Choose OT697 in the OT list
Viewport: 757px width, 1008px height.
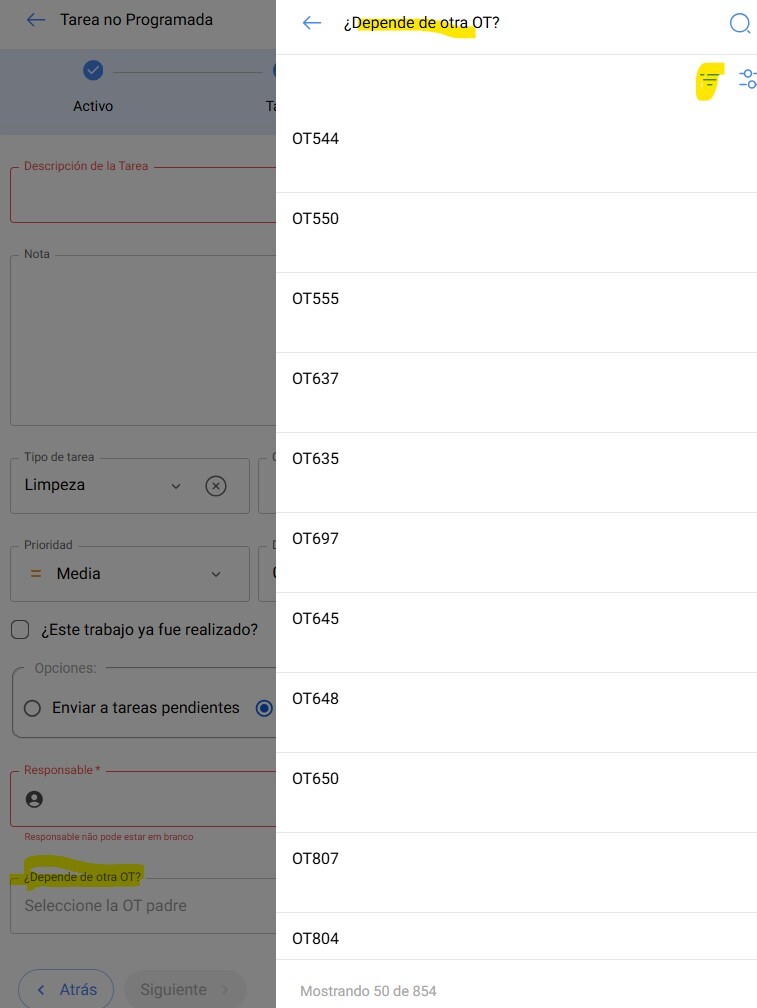click(x=316, y=539)
